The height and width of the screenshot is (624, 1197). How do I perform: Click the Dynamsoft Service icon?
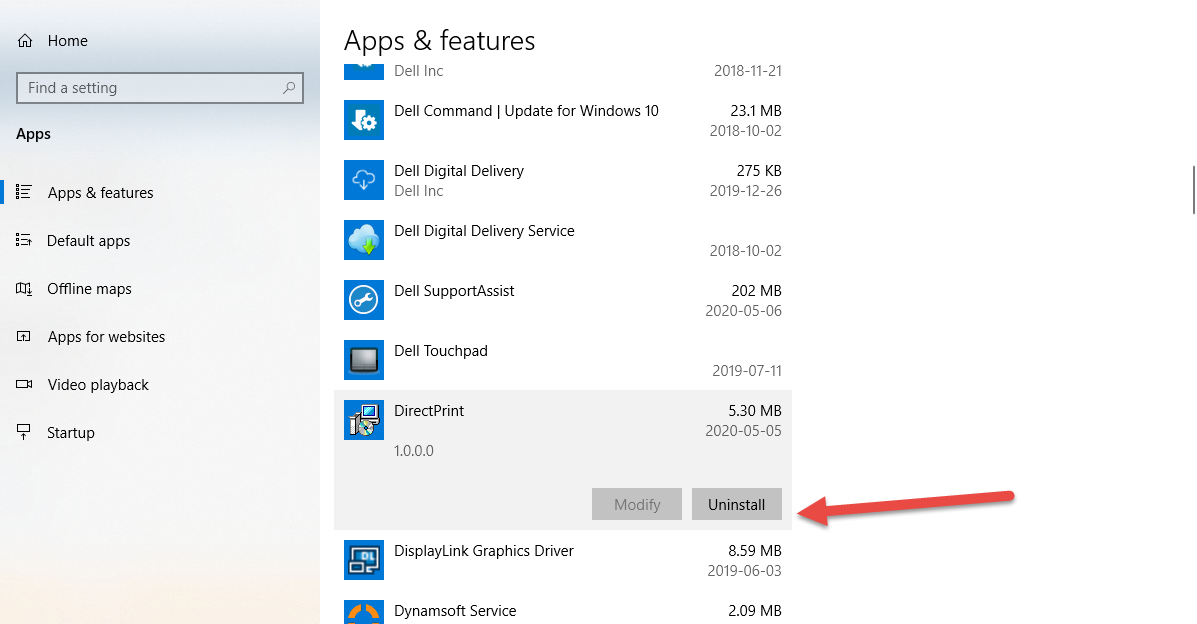tap(363, 612)
